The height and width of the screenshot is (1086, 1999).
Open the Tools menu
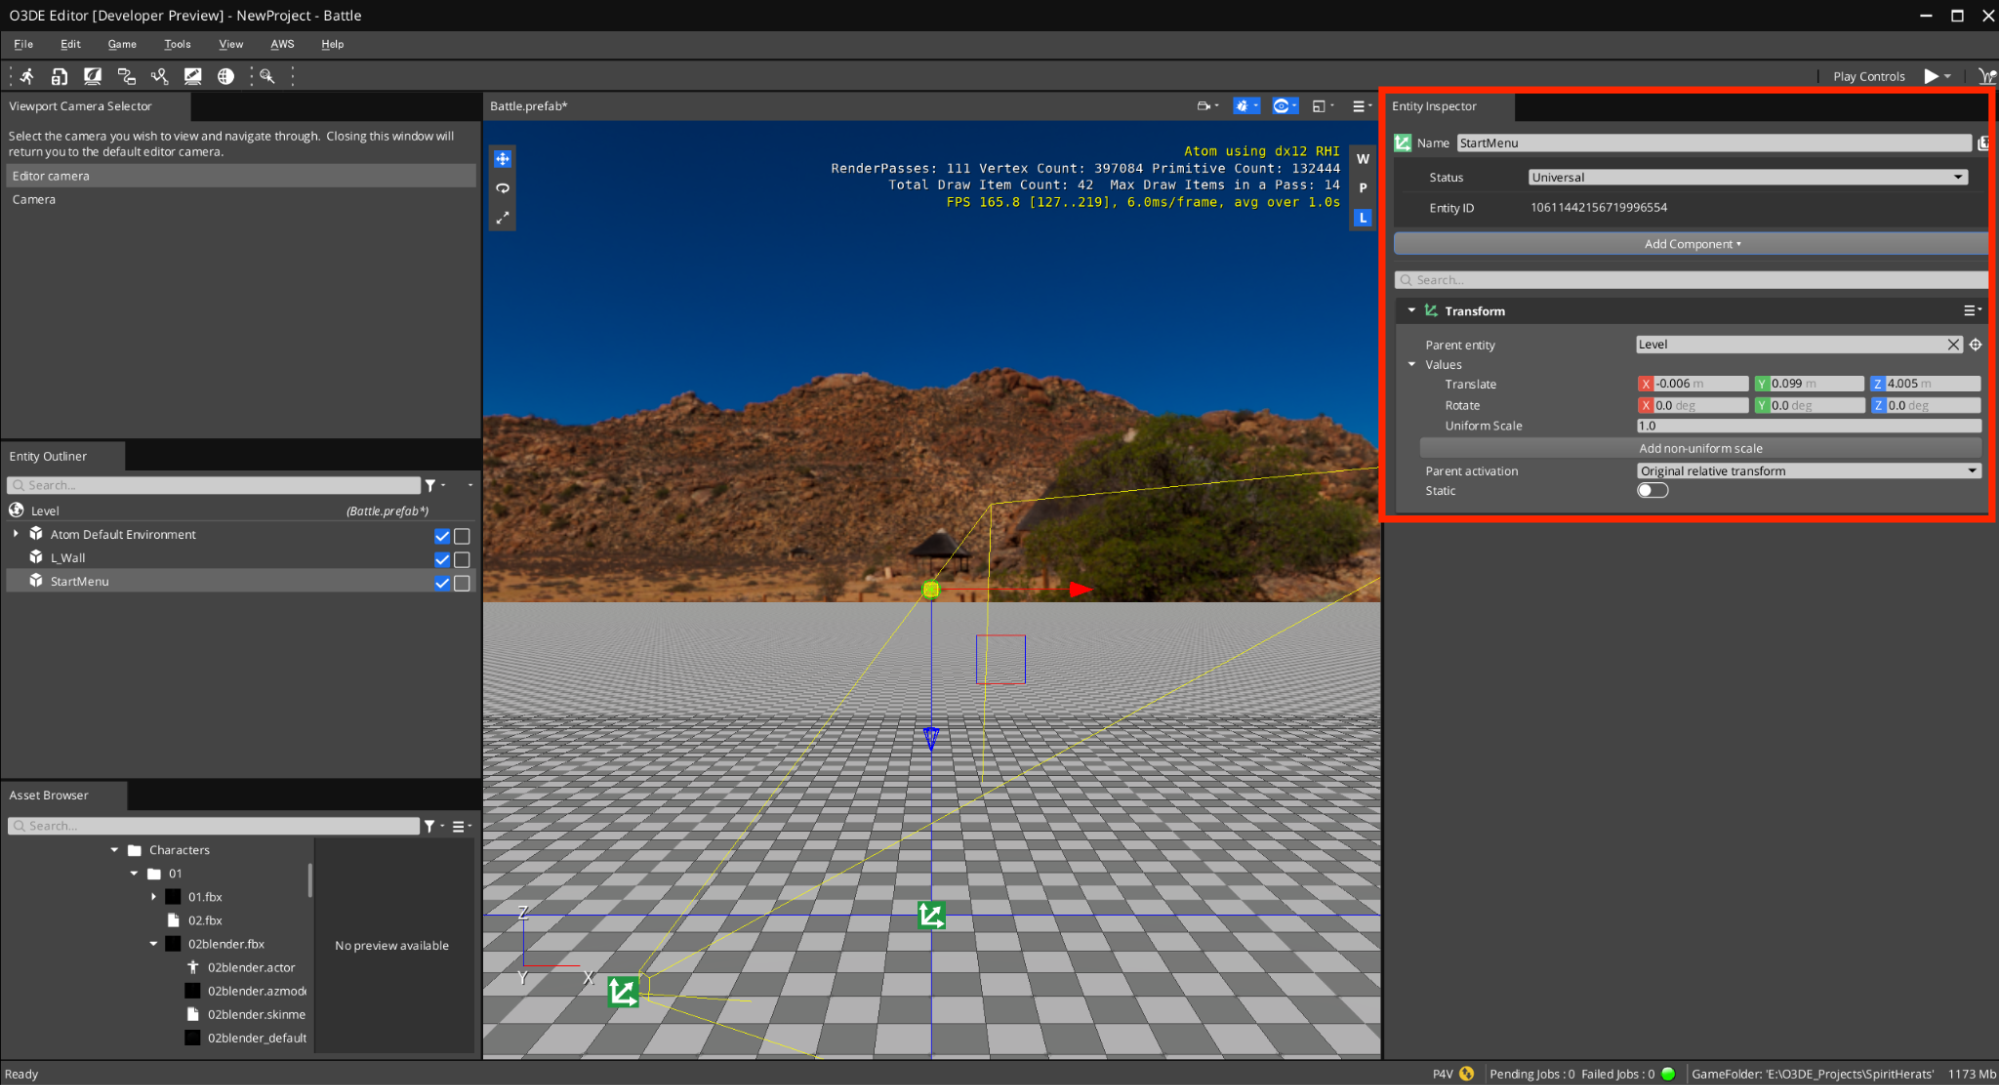point(177,44)
